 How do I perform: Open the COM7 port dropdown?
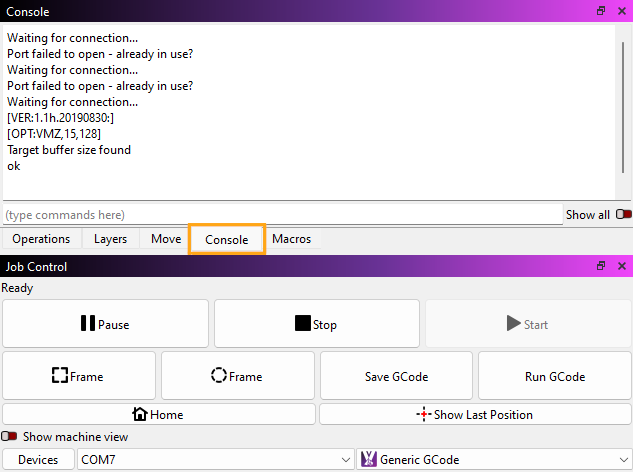tap(214, 460)
